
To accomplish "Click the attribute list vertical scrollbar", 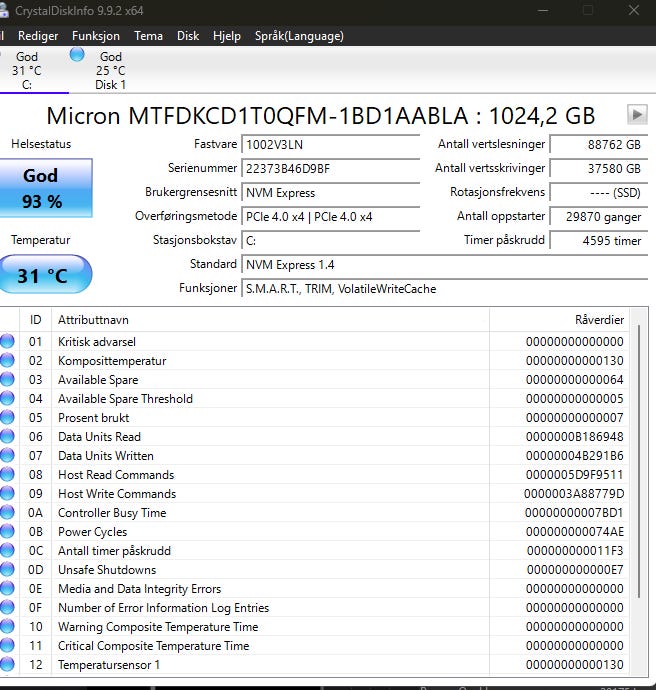I will (x=638, y=462).
